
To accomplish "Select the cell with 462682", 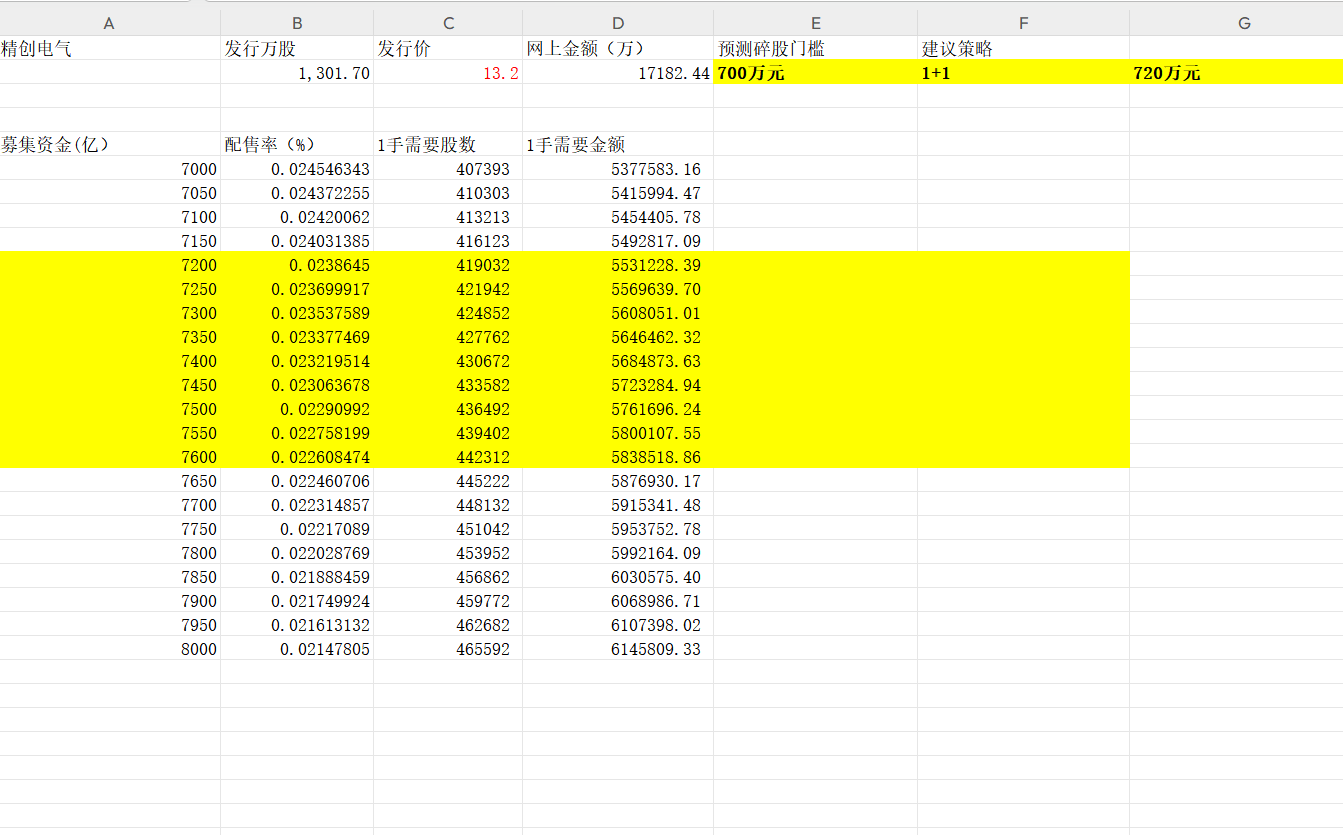I will click(448, 624).
